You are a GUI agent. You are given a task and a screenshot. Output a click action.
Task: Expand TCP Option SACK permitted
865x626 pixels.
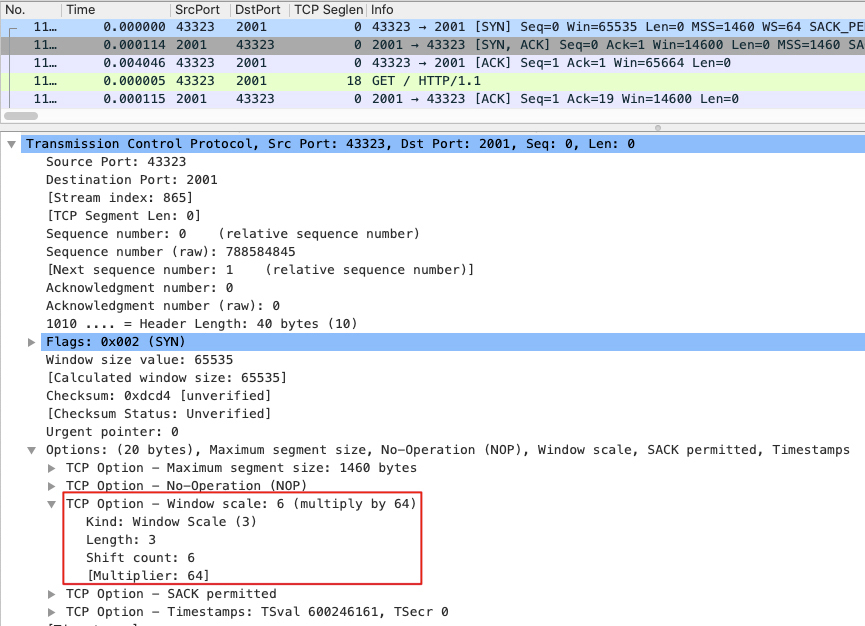pyautogui.click(x=51, y=595)
